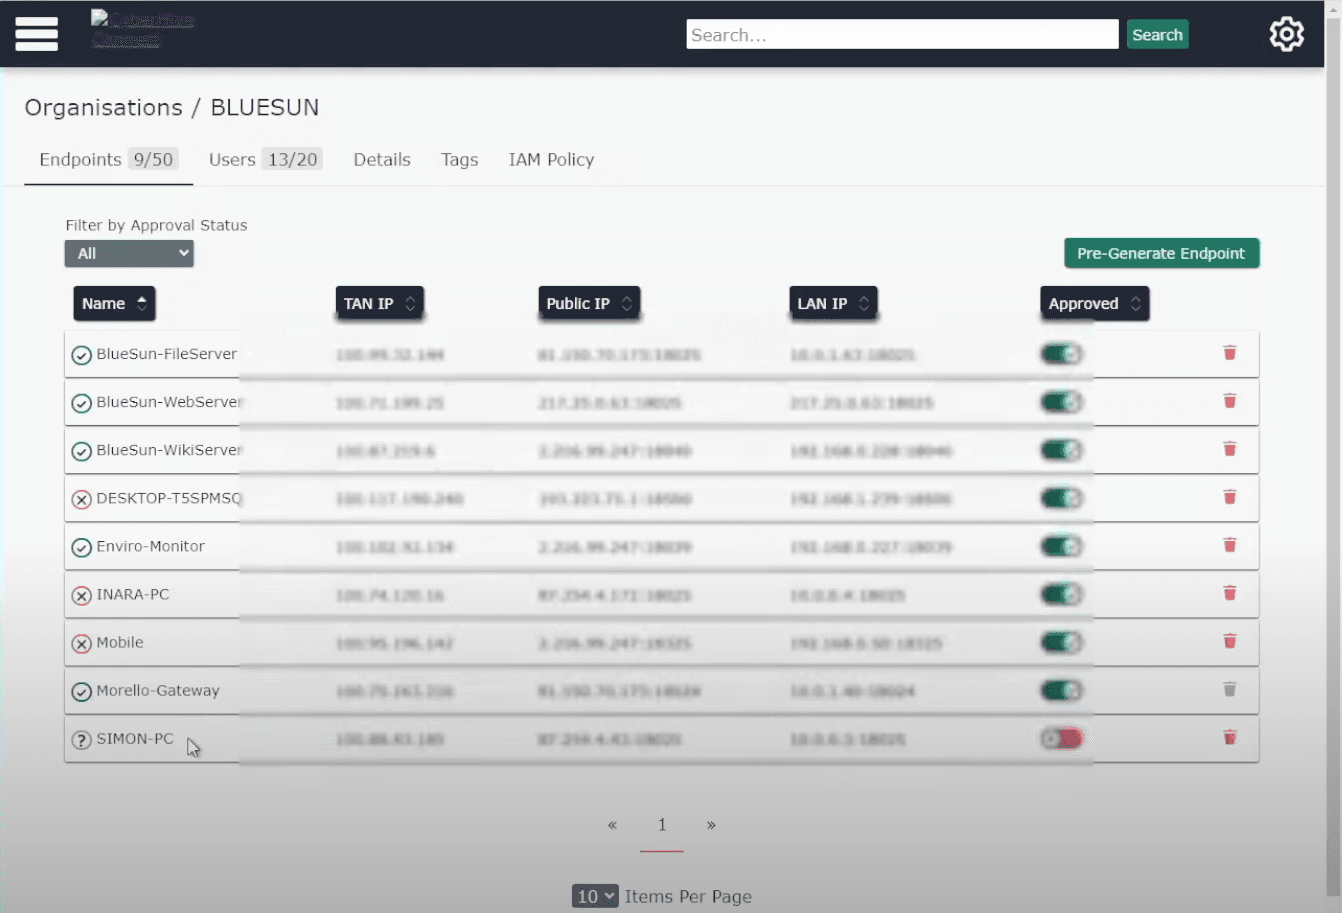
Task: Click trash icon for INARA-PC row
Action: [x=1229, y=593]
